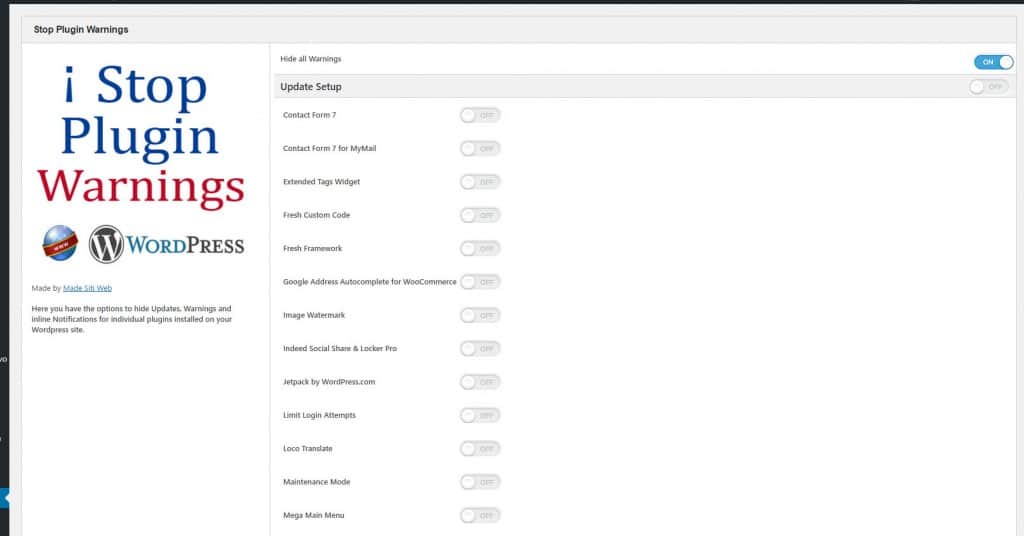Image resolution: width=1024 pixels, height=536 pixels.
Task: Toggle the Update Setup switch
Action: pos(989,86)
